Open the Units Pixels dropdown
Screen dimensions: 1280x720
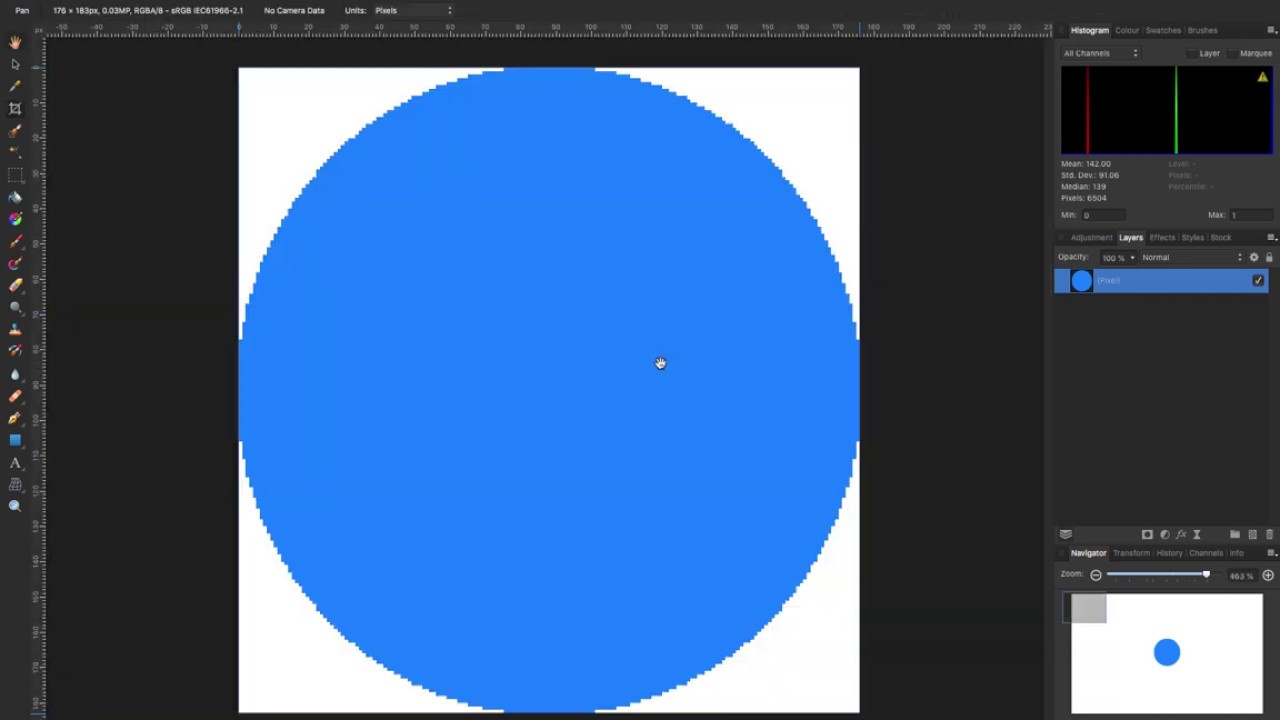(414, 10)
